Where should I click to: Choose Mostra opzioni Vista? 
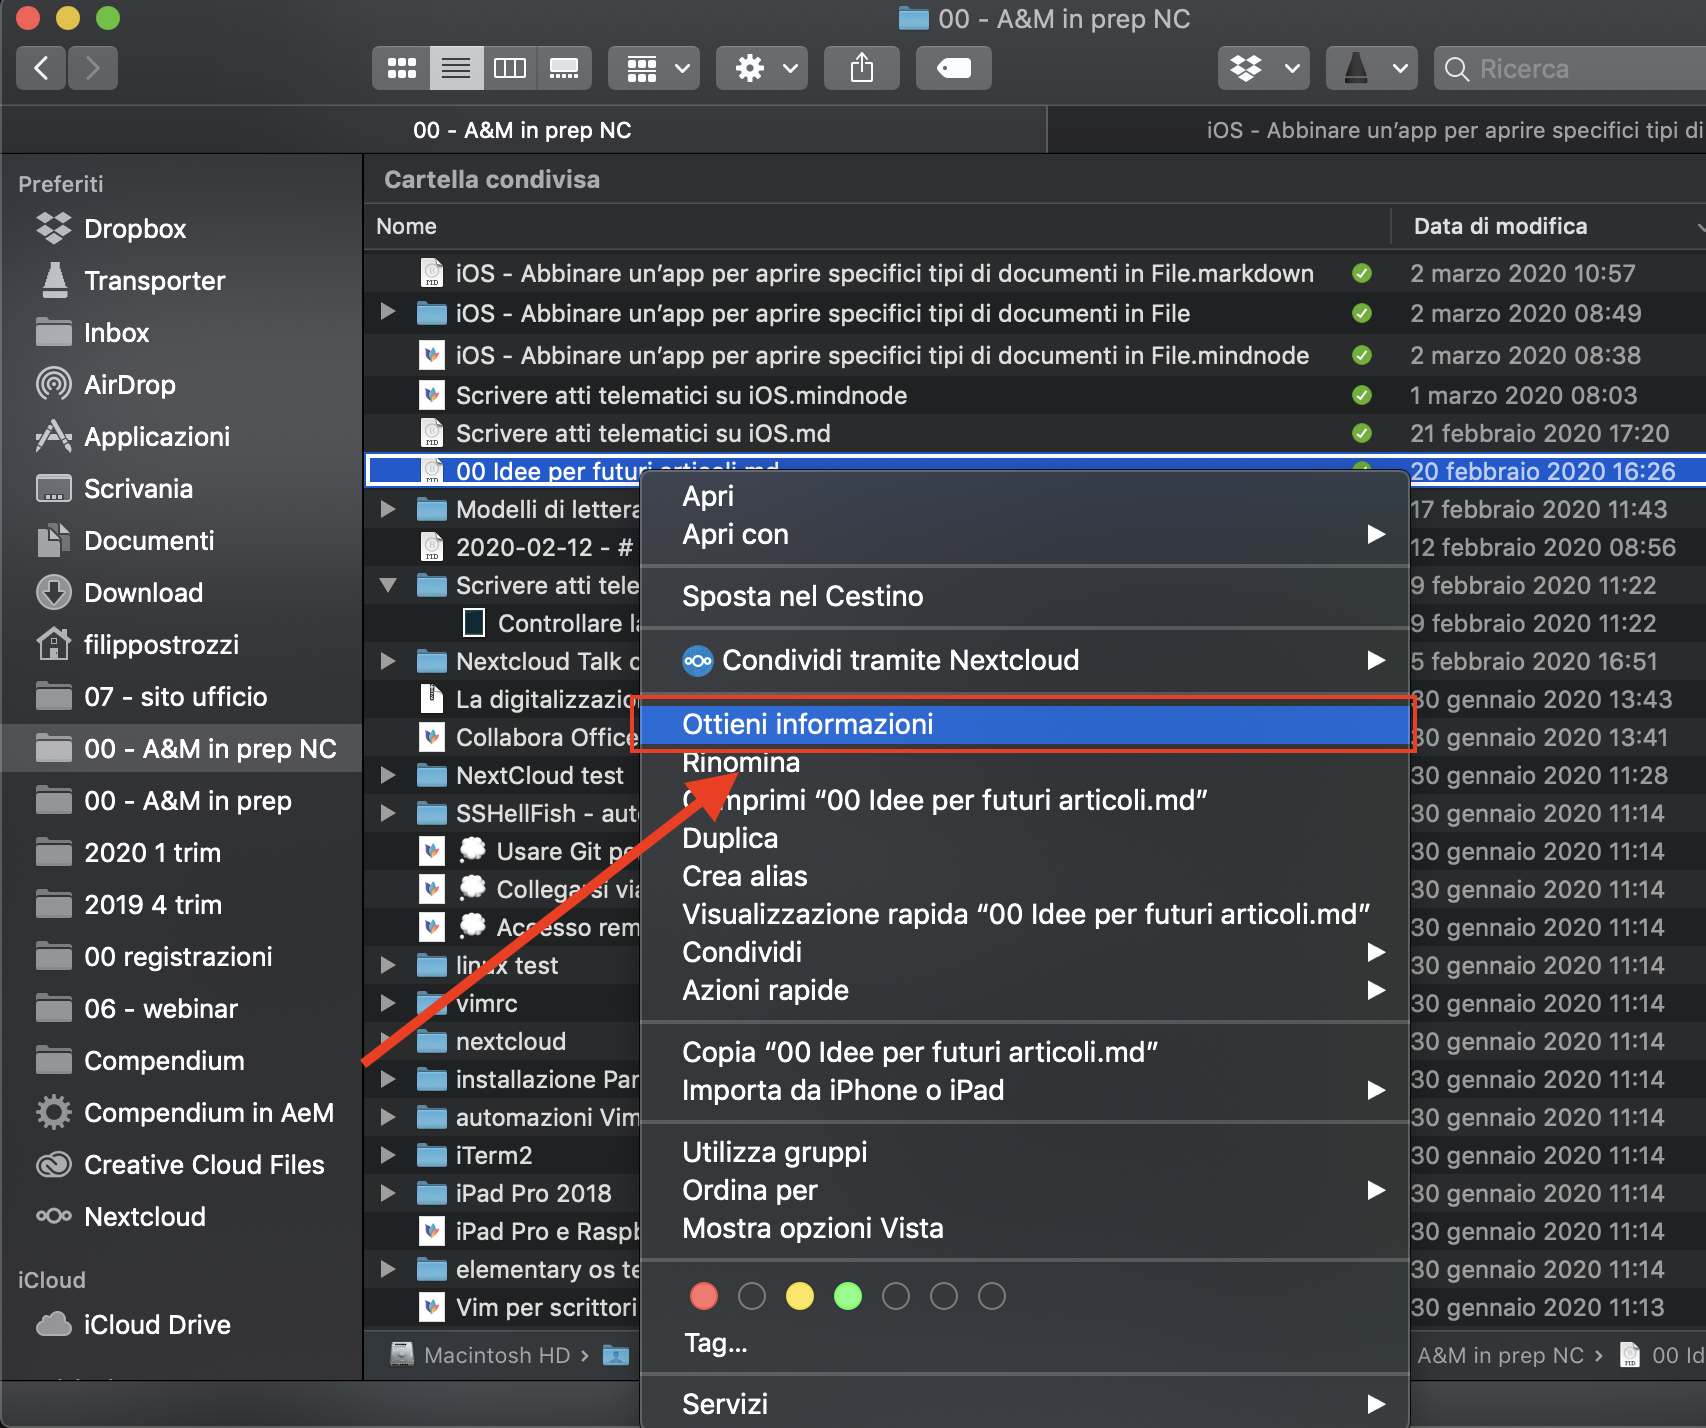(x=1024, y=1228)
